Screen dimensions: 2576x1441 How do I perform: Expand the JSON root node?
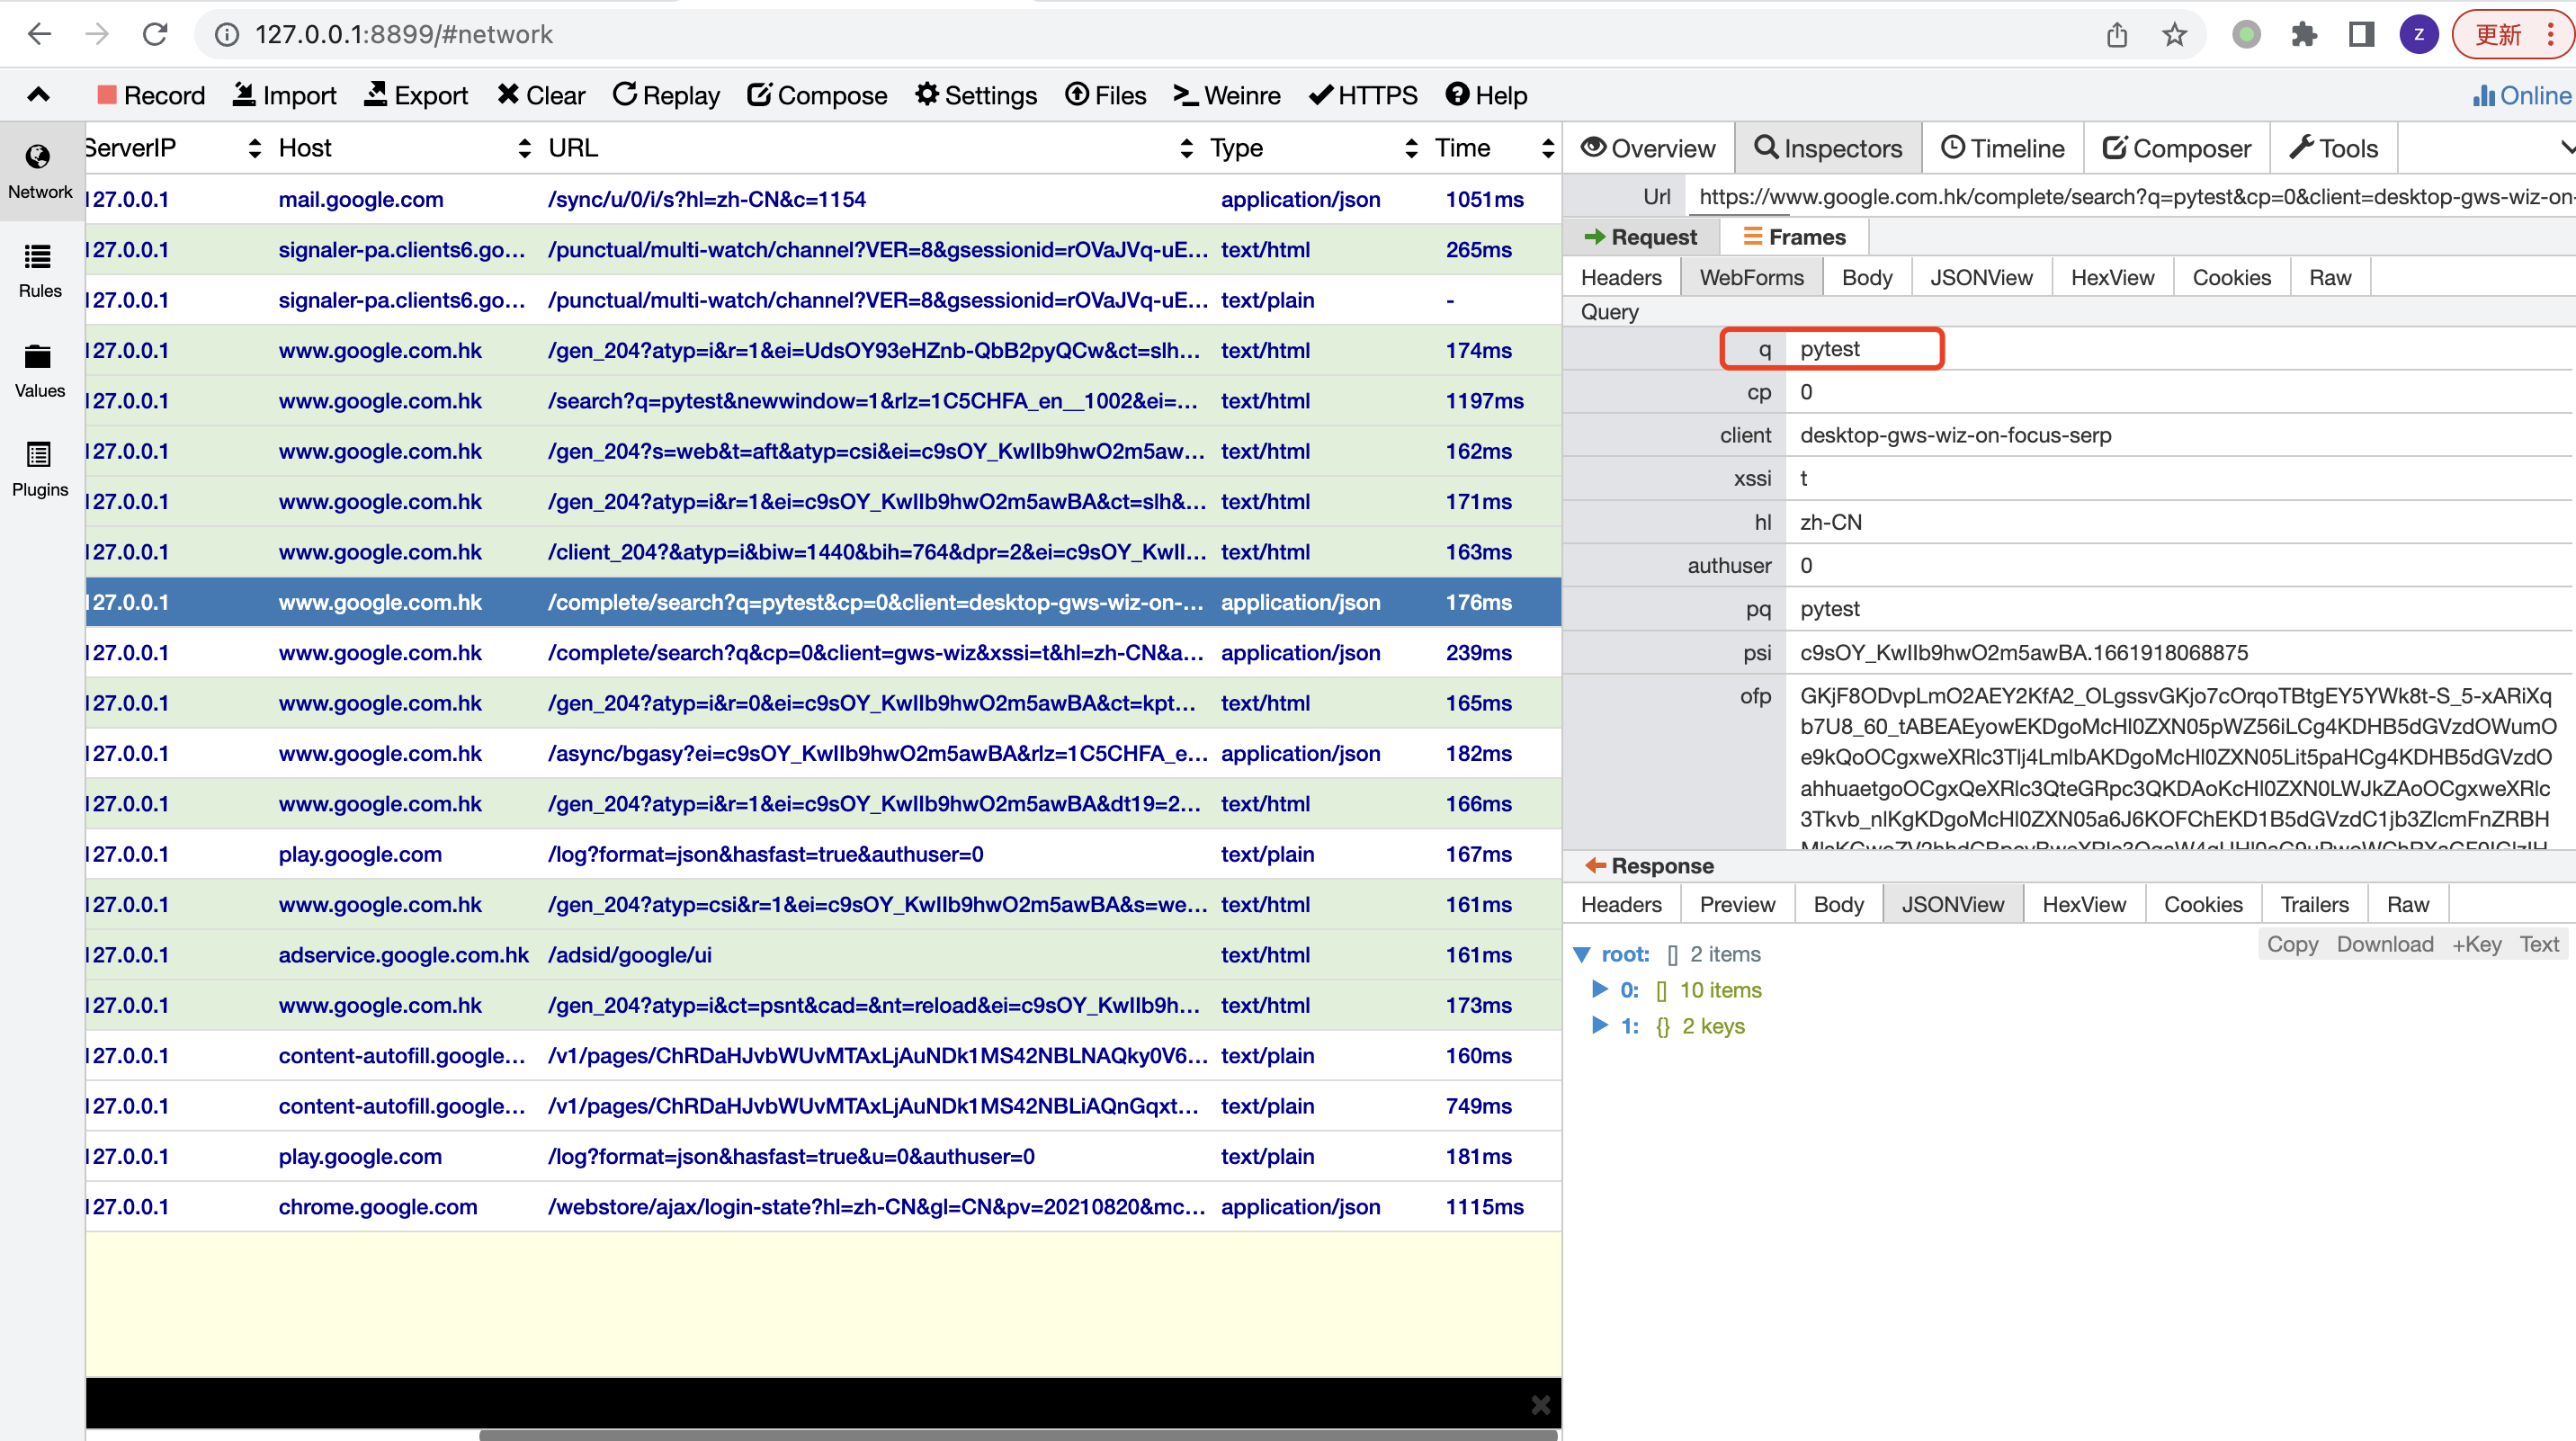coord(1582,954)
